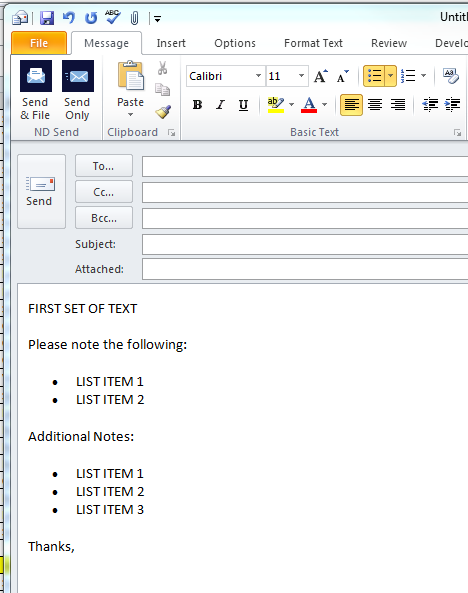Grow font size with large A icon
Screen dimensions: 468x593
[320, 76]
